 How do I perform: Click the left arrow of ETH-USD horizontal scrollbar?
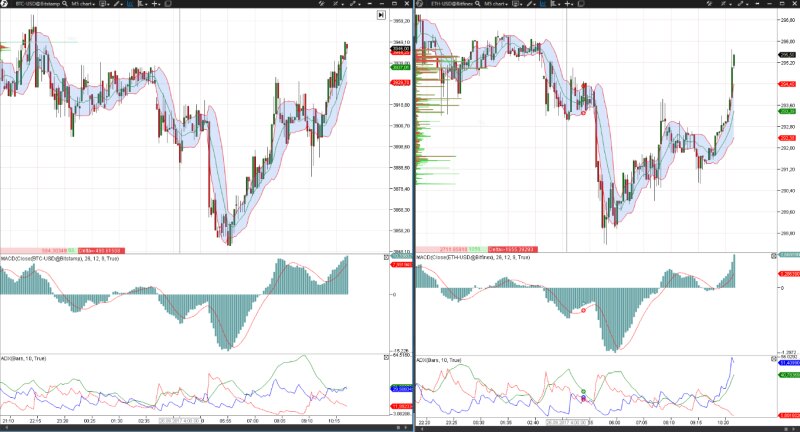(x=421, y=428)
